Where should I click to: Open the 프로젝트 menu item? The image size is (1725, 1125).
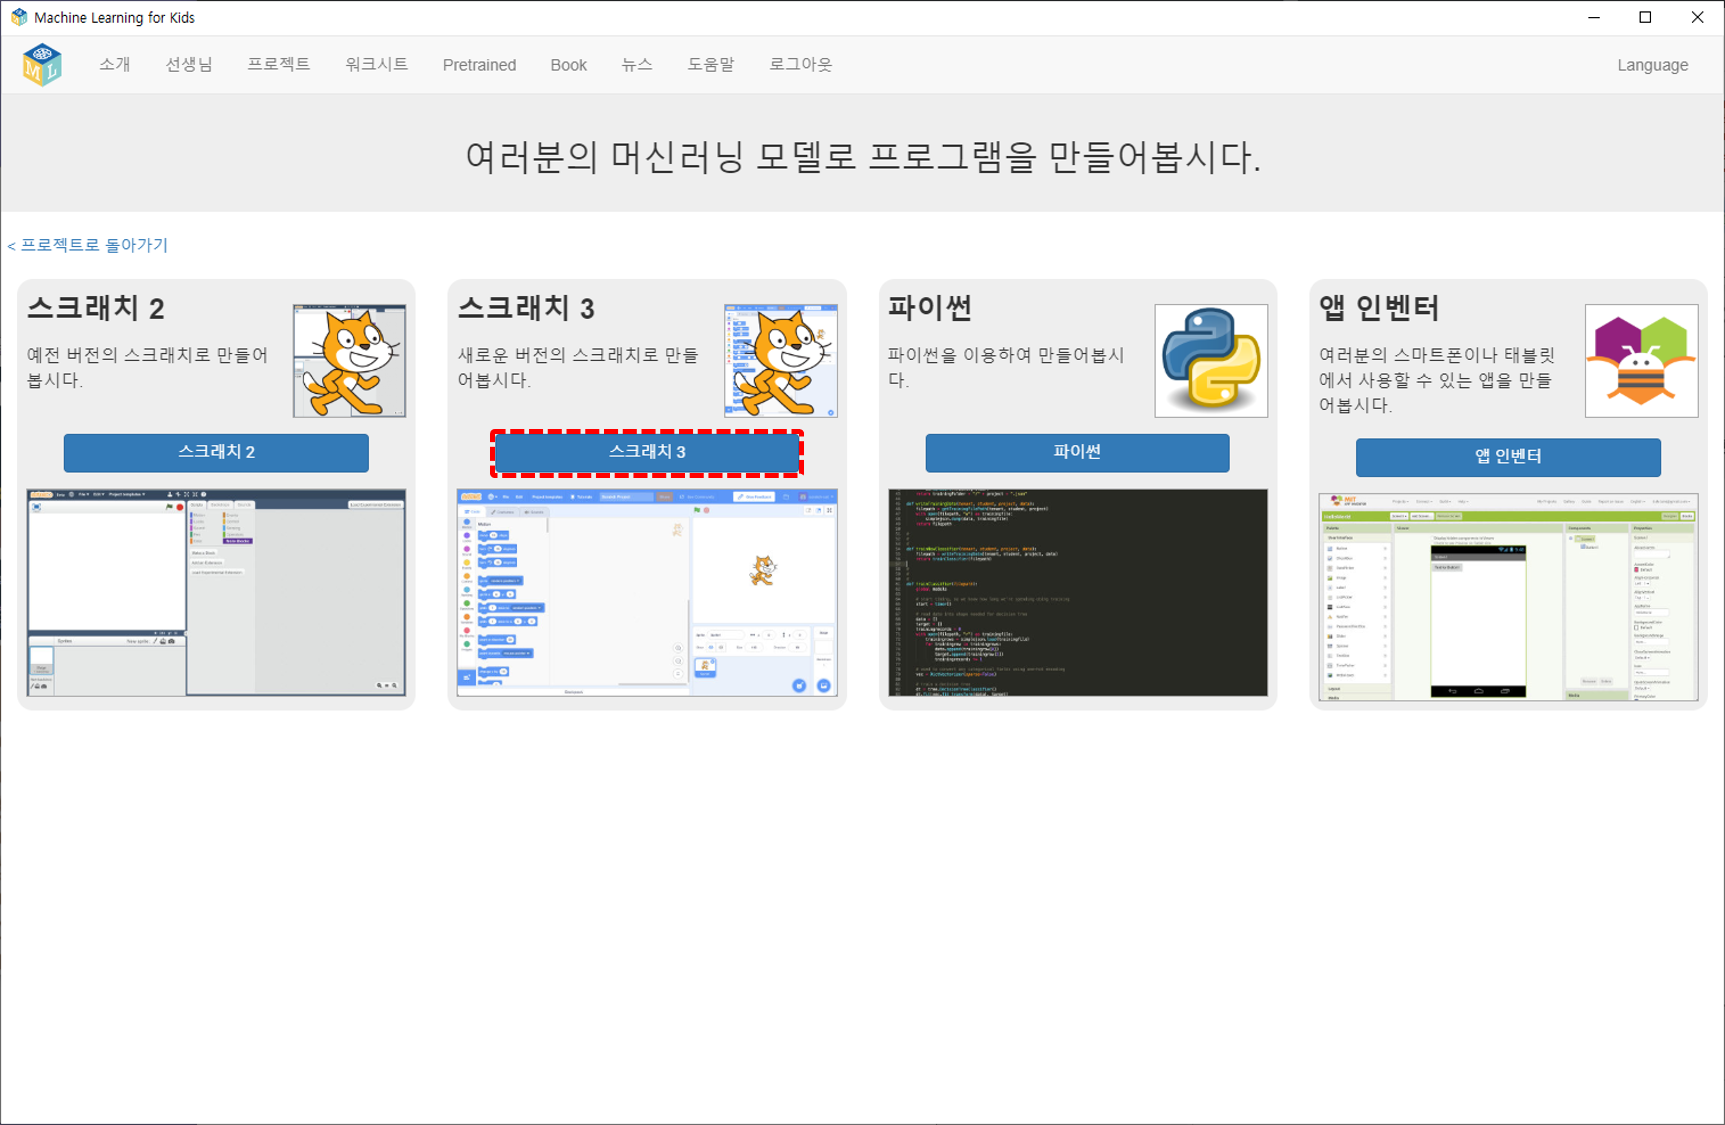coord(279,65)
